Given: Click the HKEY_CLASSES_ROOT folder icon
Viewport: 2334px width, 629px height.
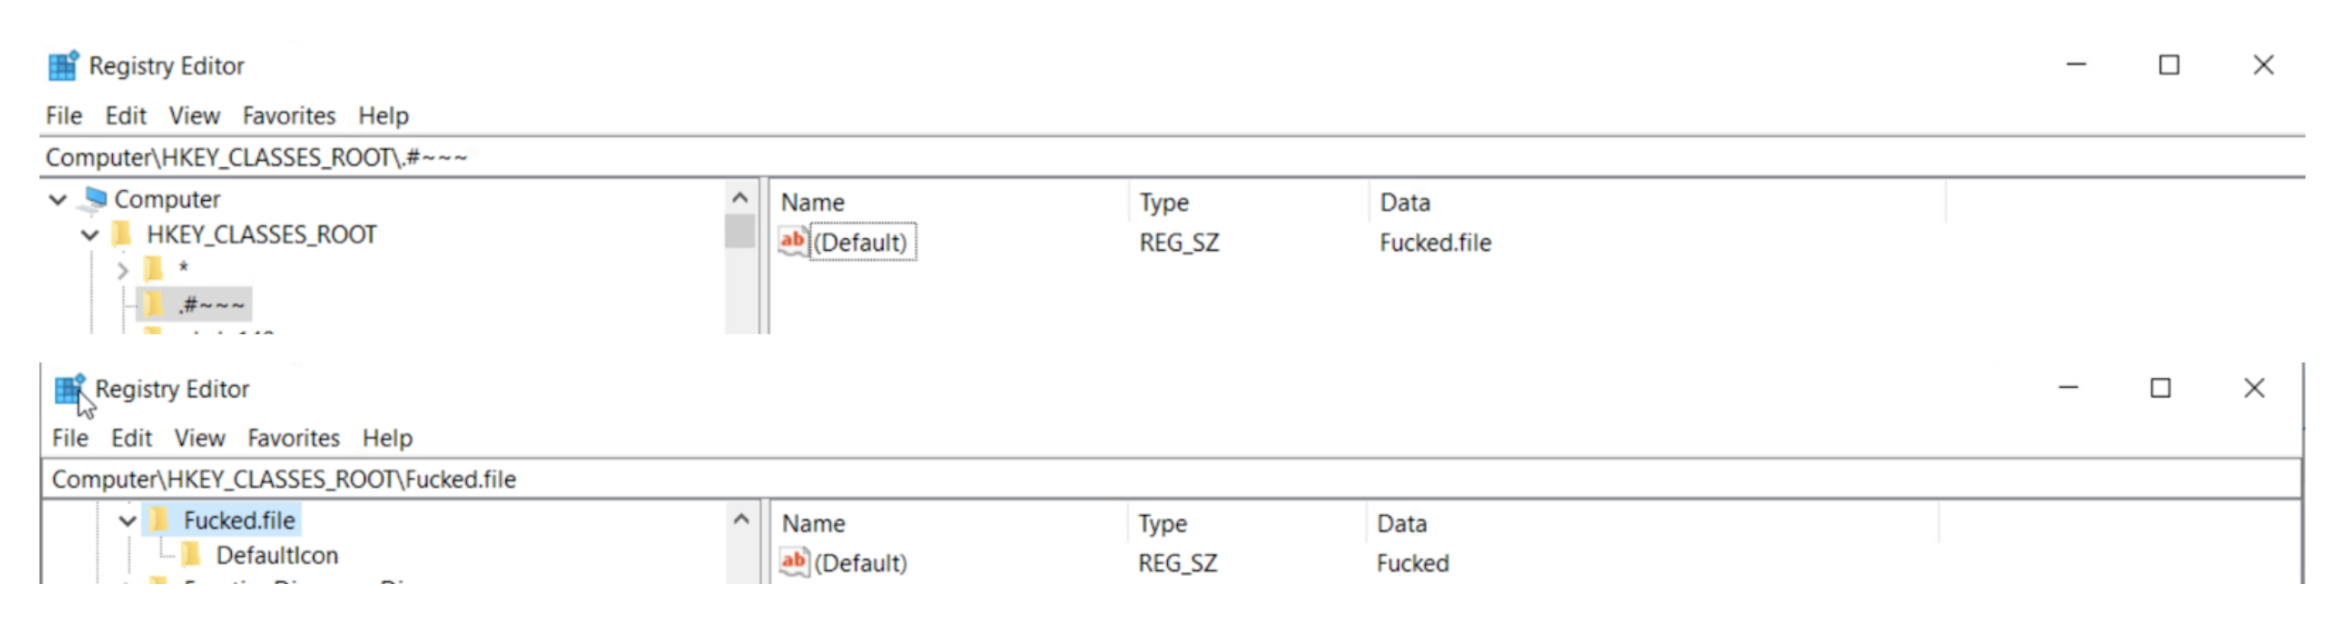Looking at the screenshot, I should point(122,234).
